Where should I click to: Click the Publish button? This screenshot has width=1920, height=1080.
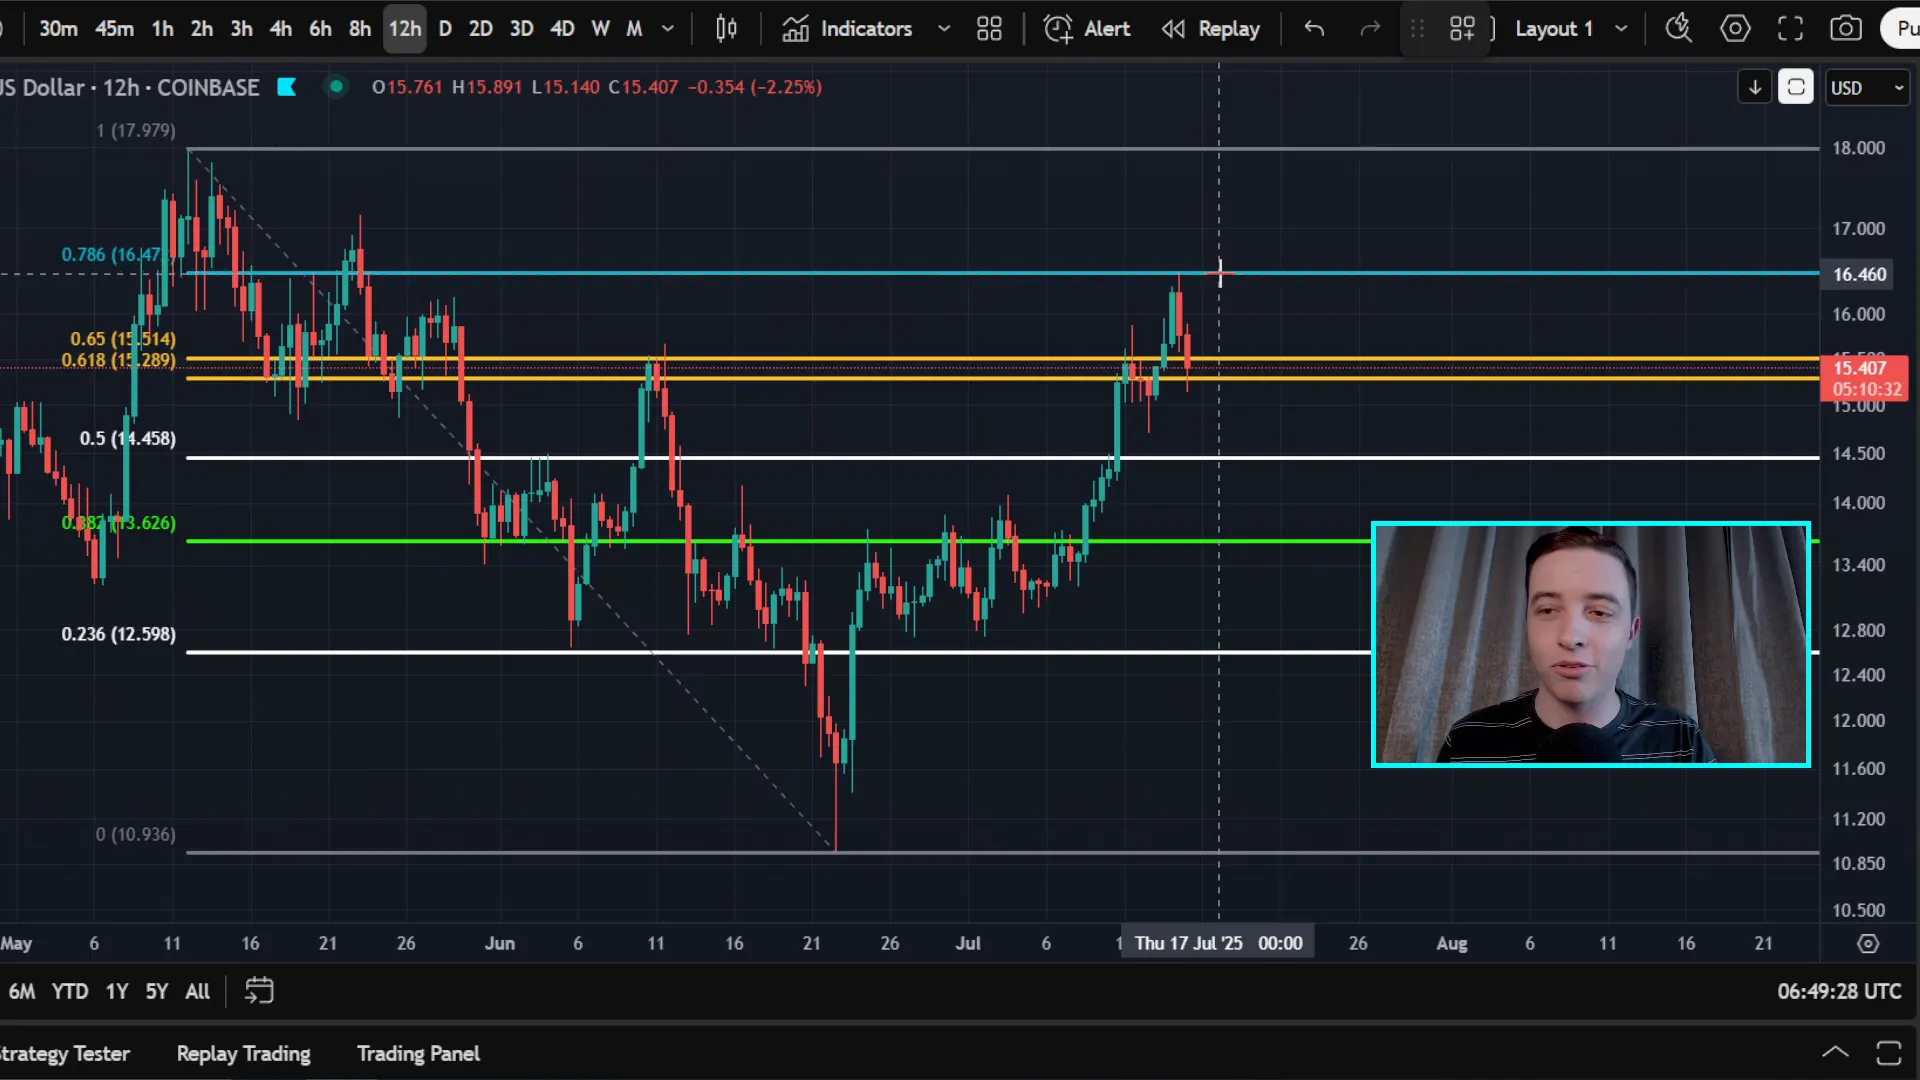pyautogui.click(x=1902, y=29)
